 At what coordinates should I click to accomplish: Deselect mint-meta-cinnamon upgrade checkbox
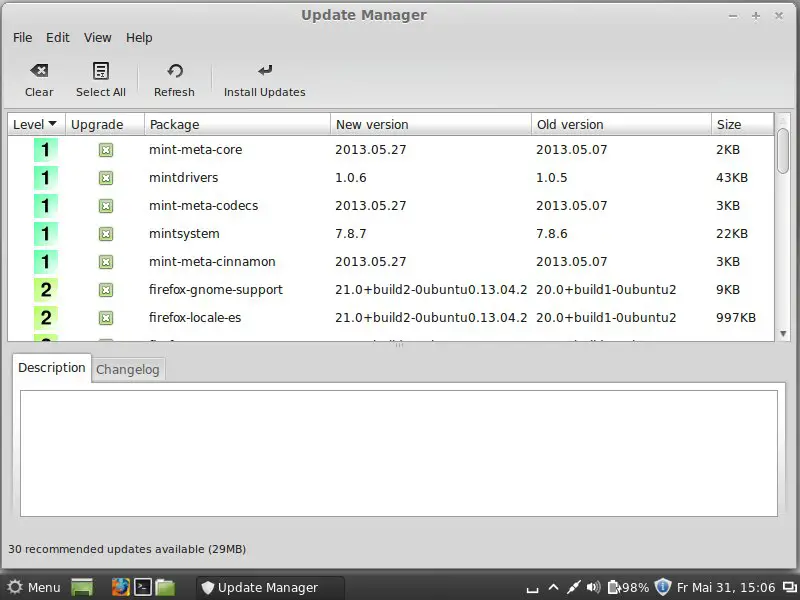[x=106, y=262]
